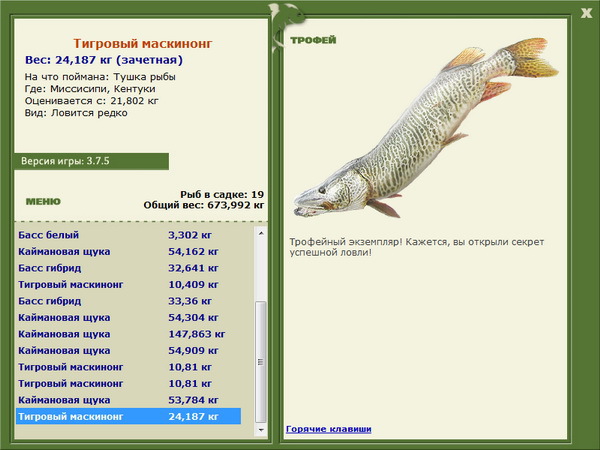Click the tiger muskie trophy image
Screen dimensions: 600x450
(x=426, y=128)
